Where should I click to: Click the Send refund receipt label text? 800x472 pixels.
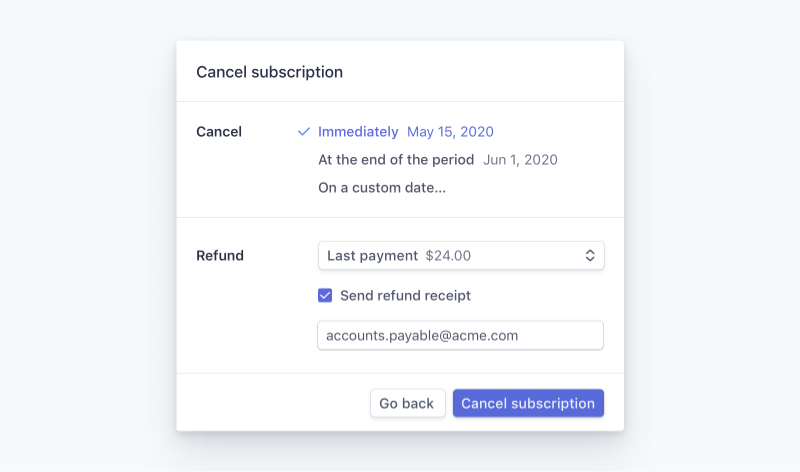click(405, 296)
